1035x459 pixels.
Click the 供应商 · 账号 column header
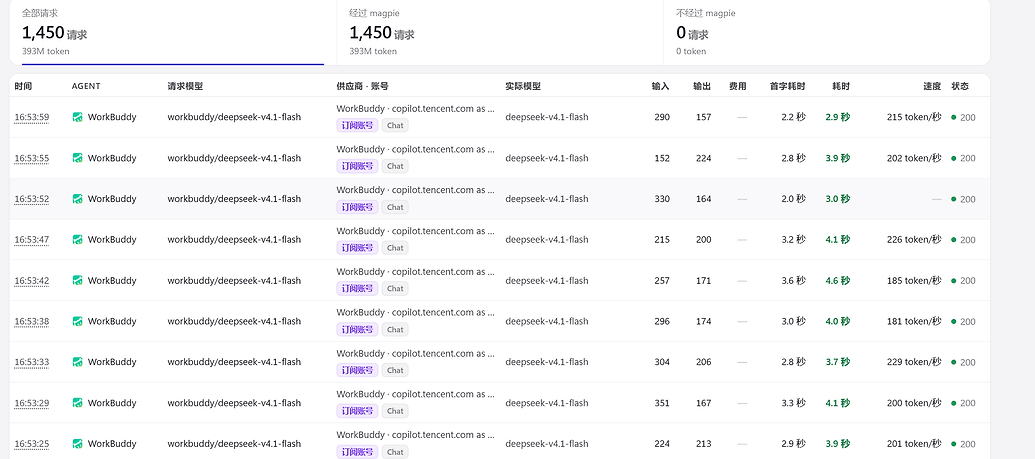point(362,87)
